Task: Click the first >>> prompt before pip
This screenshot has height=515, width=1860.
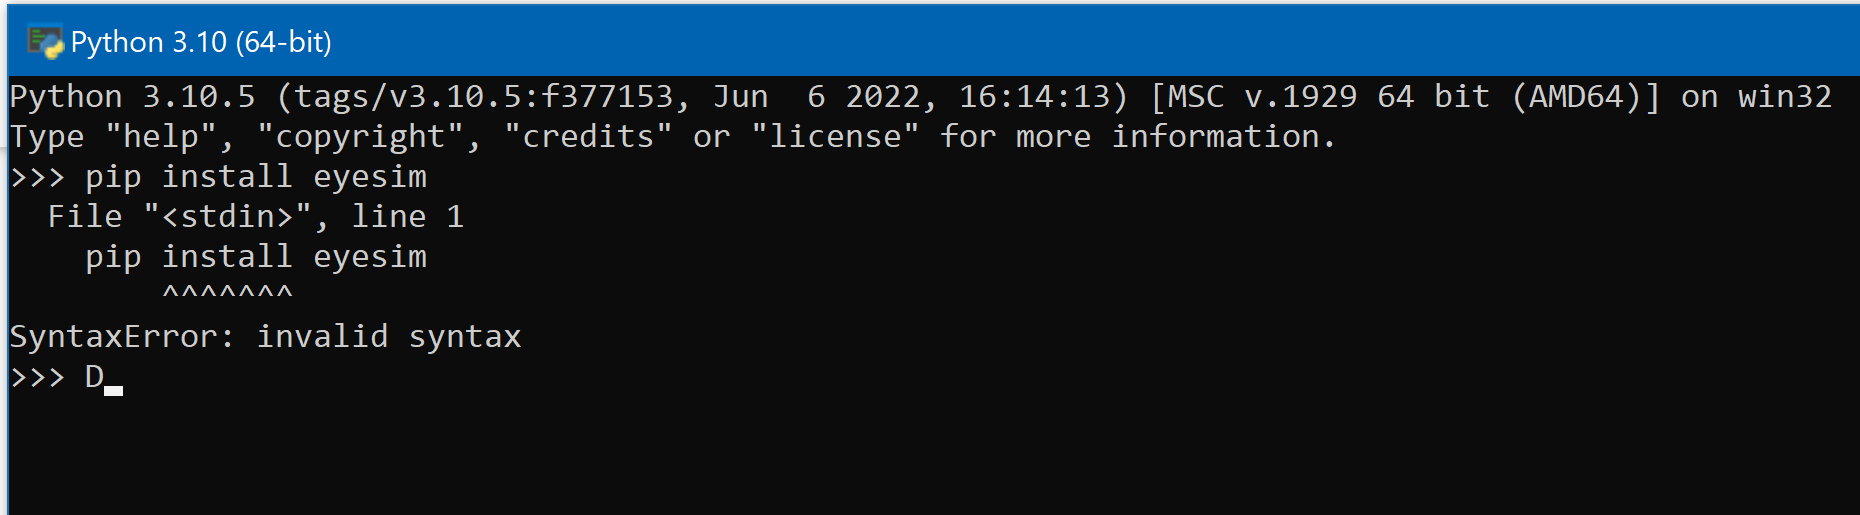Action: [38, 177]
